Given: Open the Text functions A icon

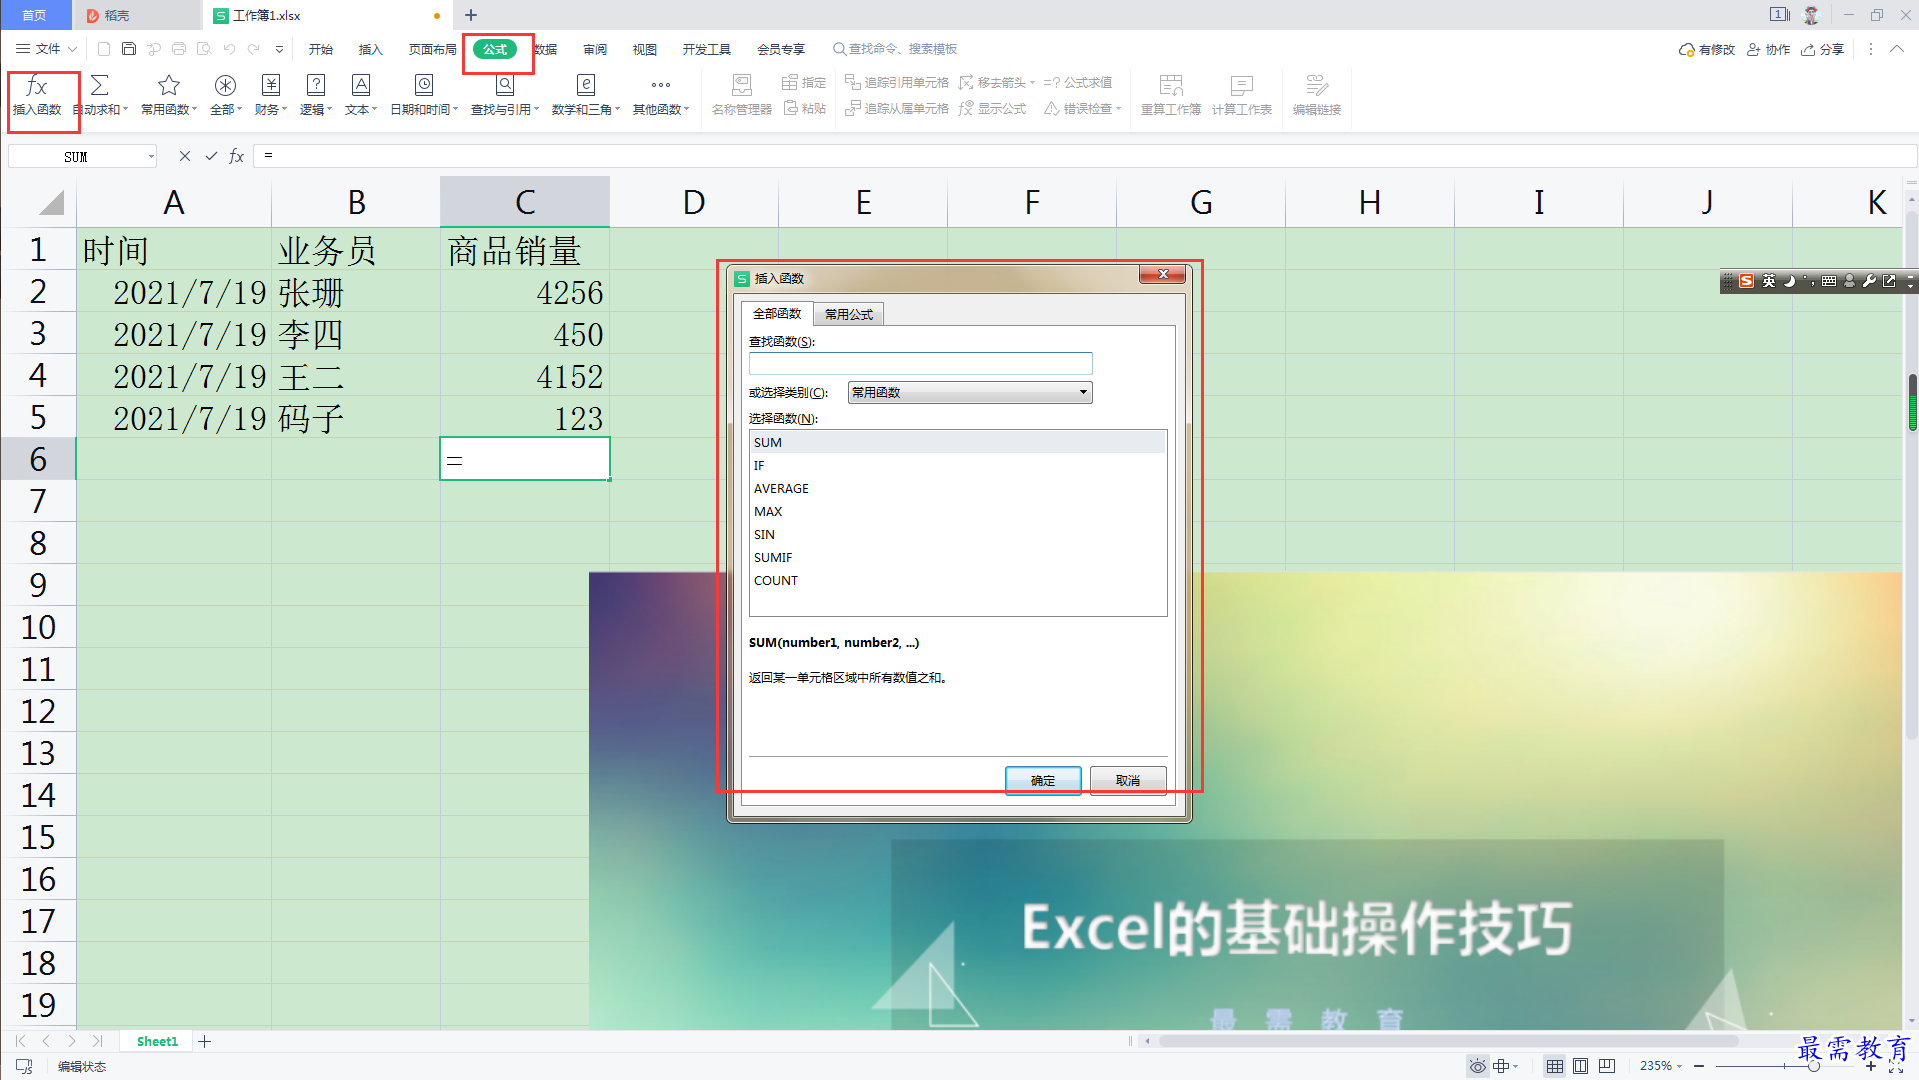Looking at the screenshot, I should [361, 96].
